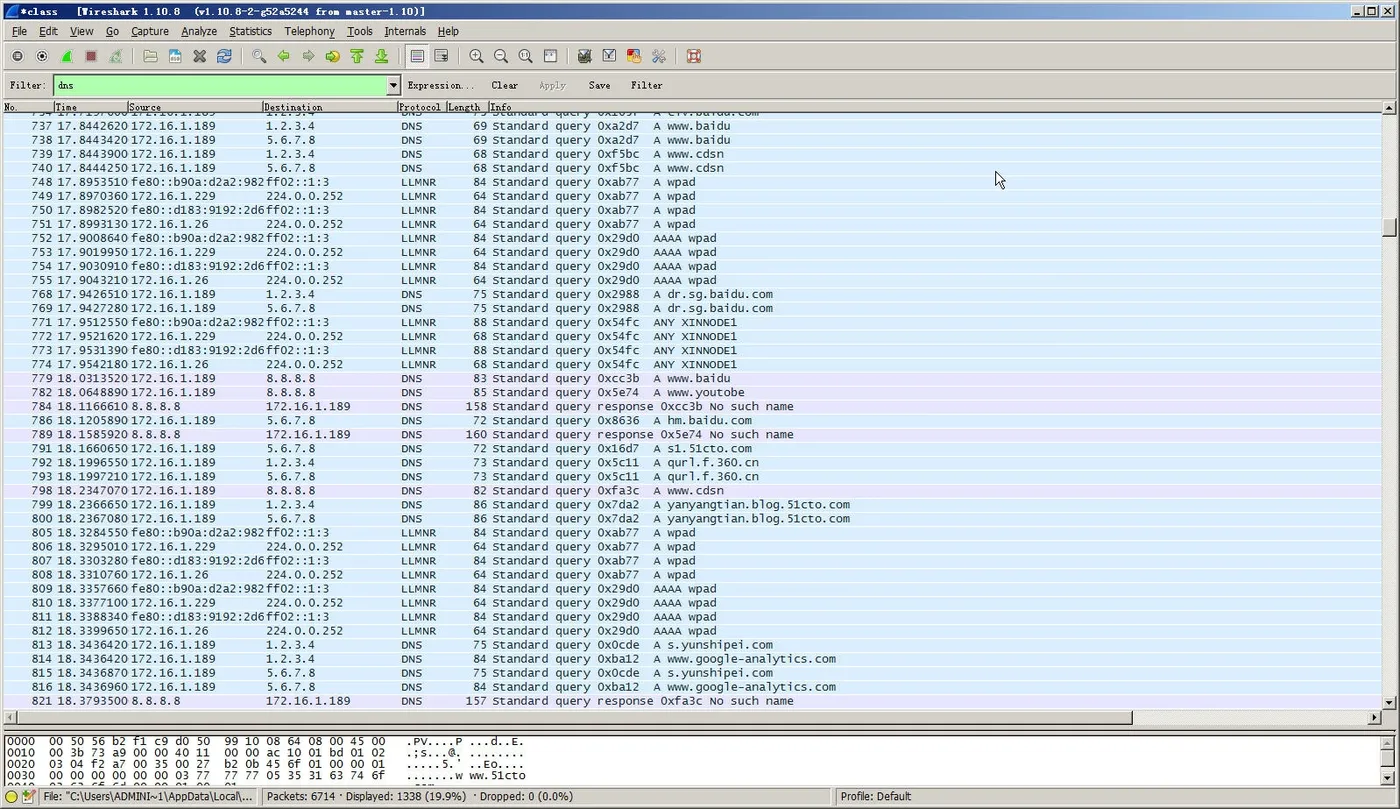Reload this capture file icon

pyautogui.click(x=224, y=57)
